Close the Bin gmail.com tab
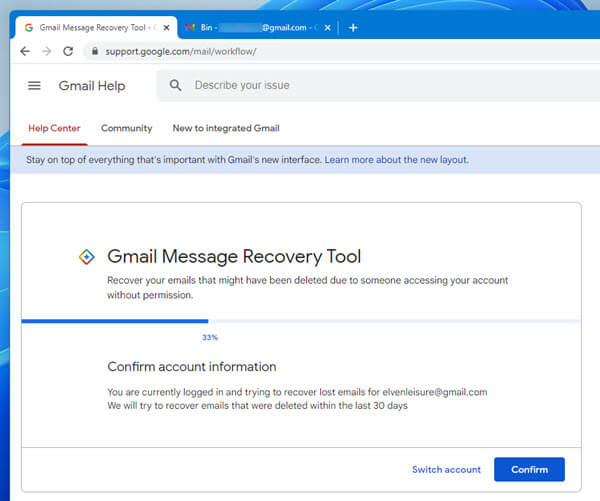 tap(327, 28)
